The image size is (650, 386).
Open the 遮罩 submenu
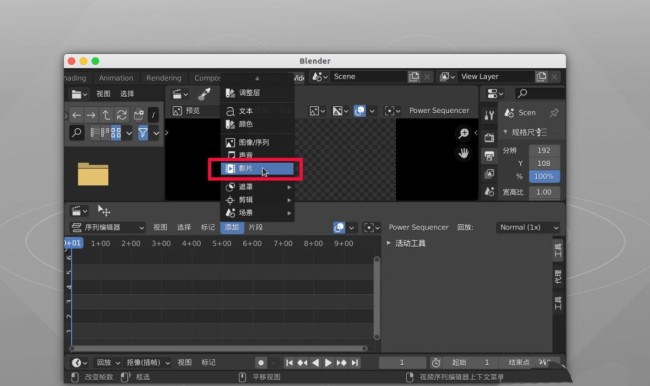click(257, 187)
